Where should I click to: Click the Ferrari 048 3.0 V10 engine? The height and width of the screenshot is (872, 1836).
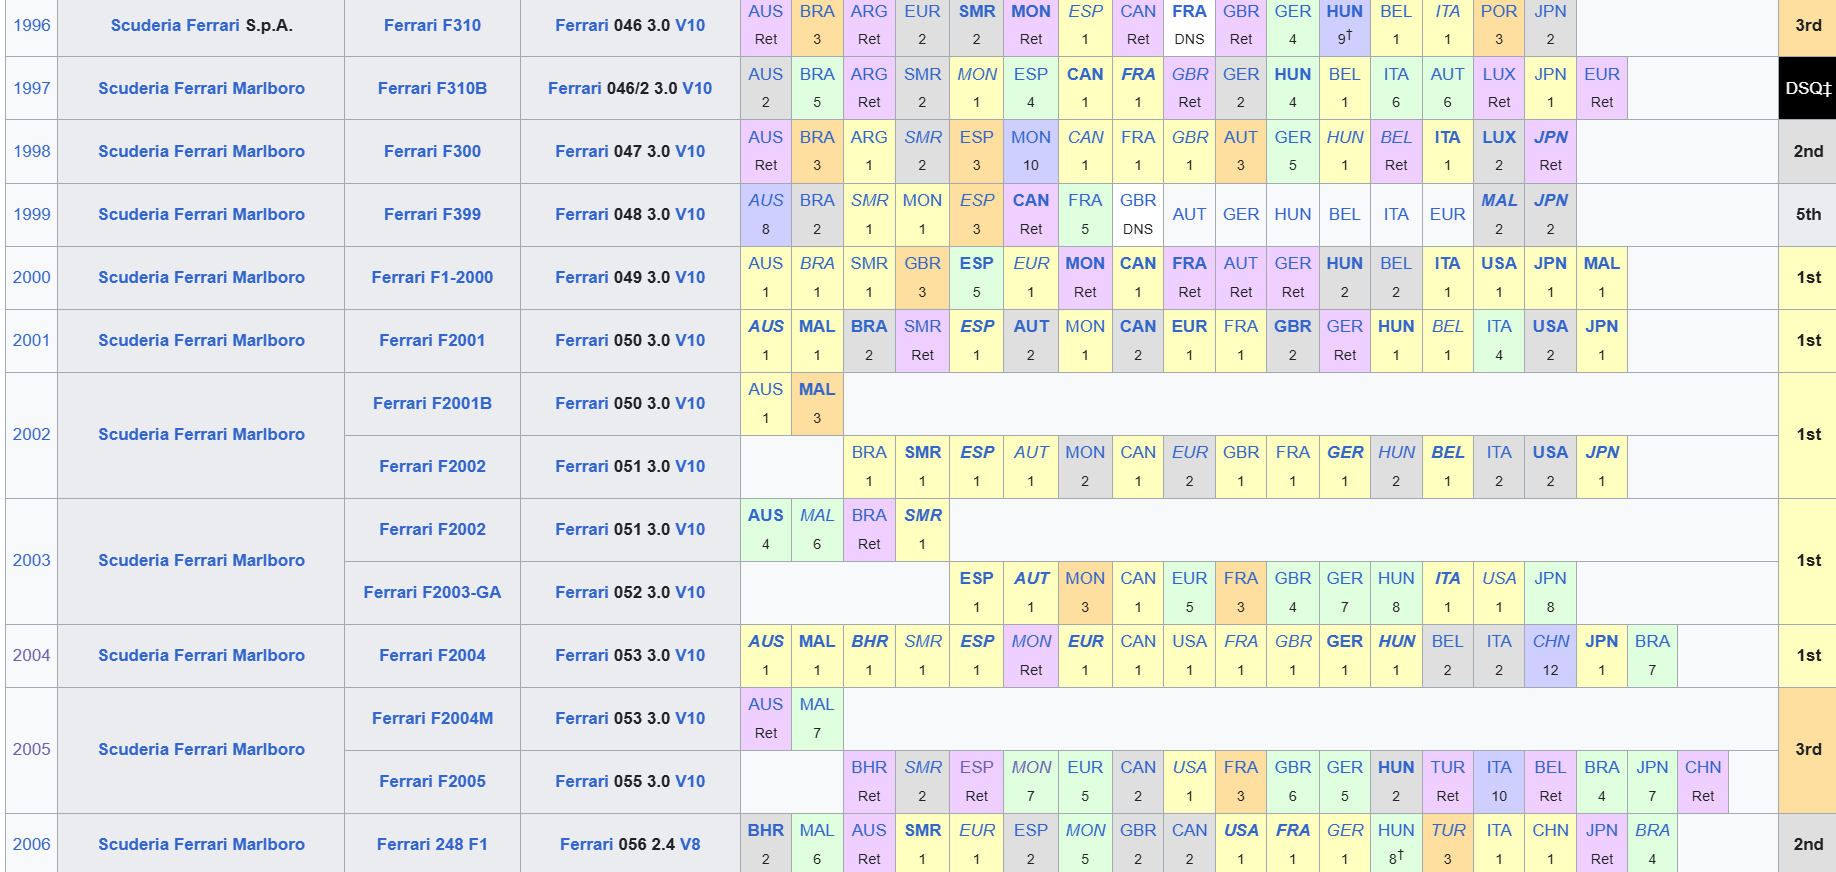point(630,214)
